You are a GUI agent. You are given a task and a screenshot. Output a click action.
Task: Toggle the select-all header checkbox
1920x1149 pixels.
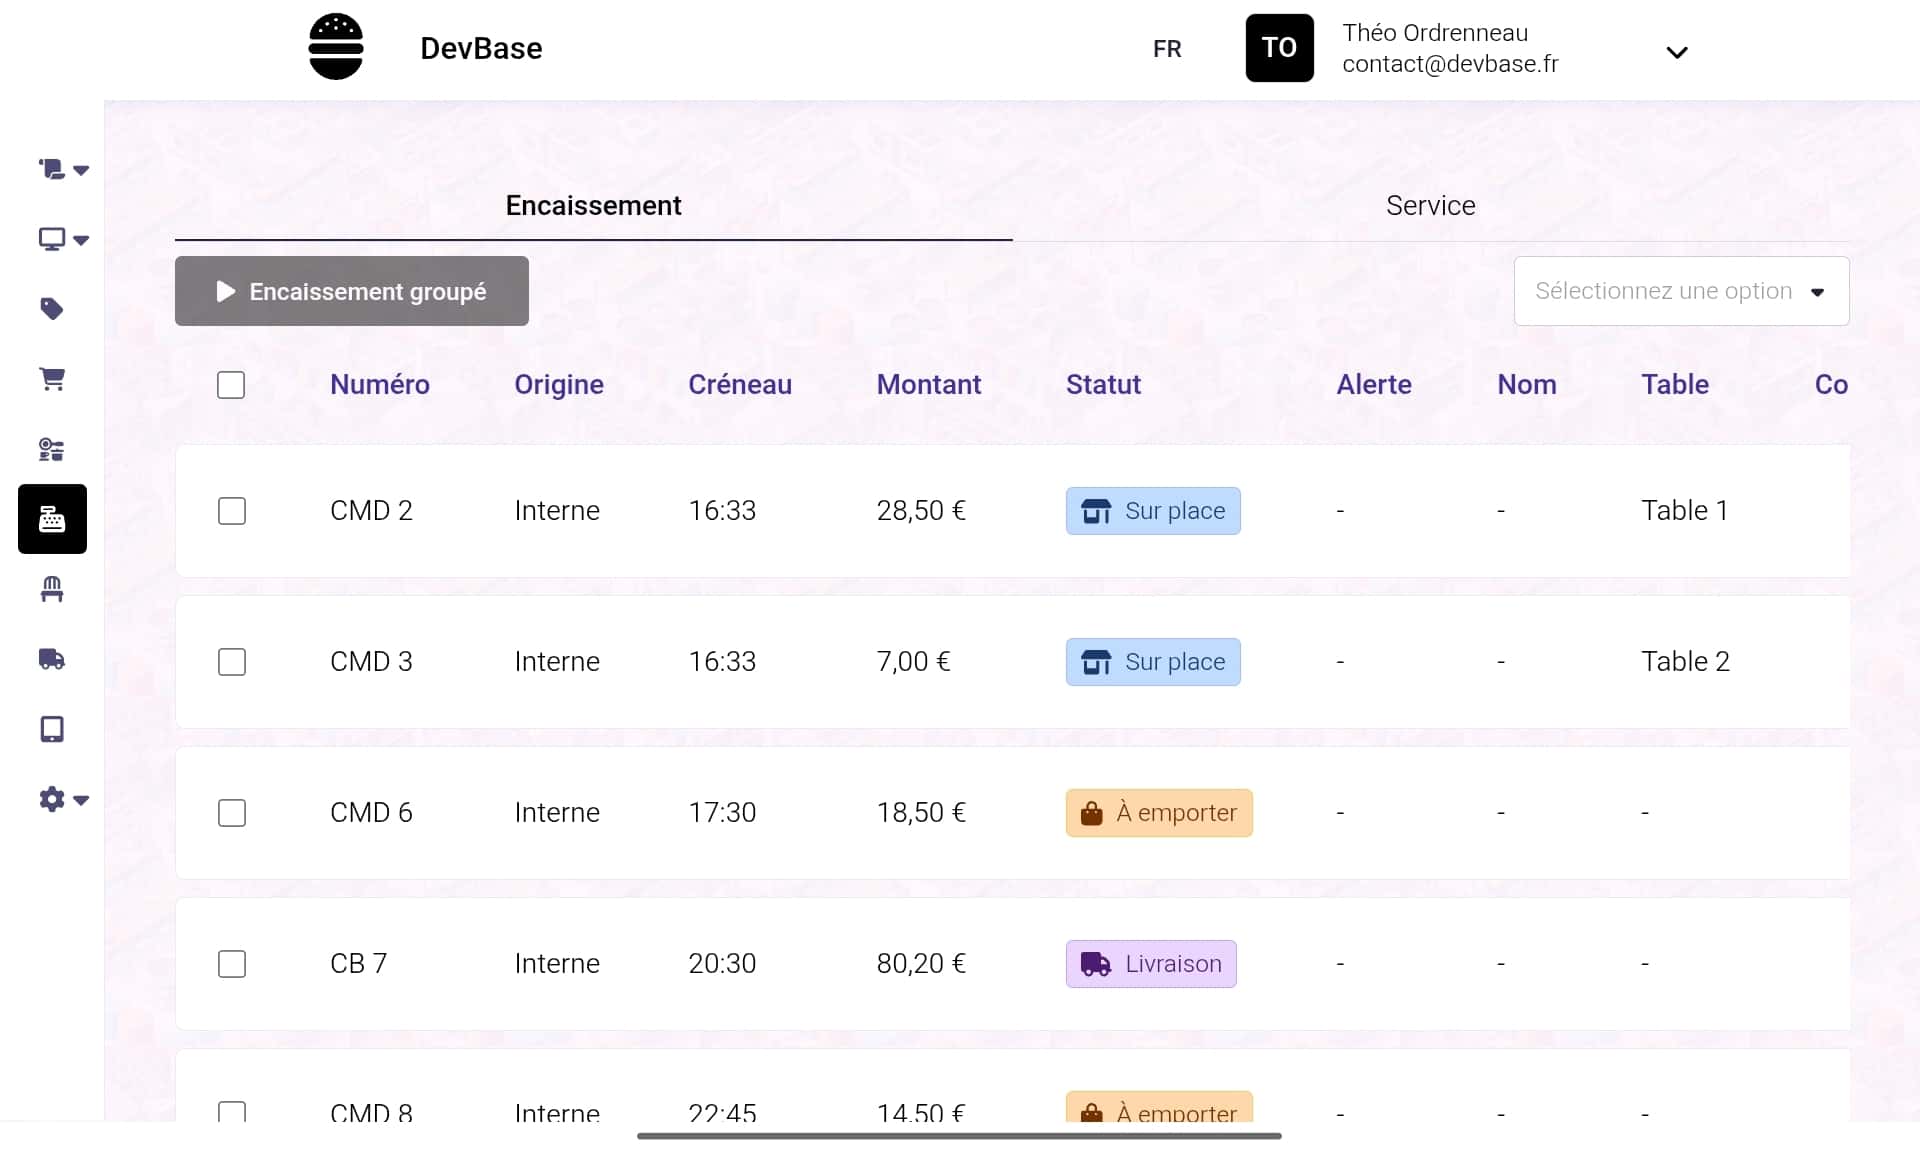(x=231, y=385)
